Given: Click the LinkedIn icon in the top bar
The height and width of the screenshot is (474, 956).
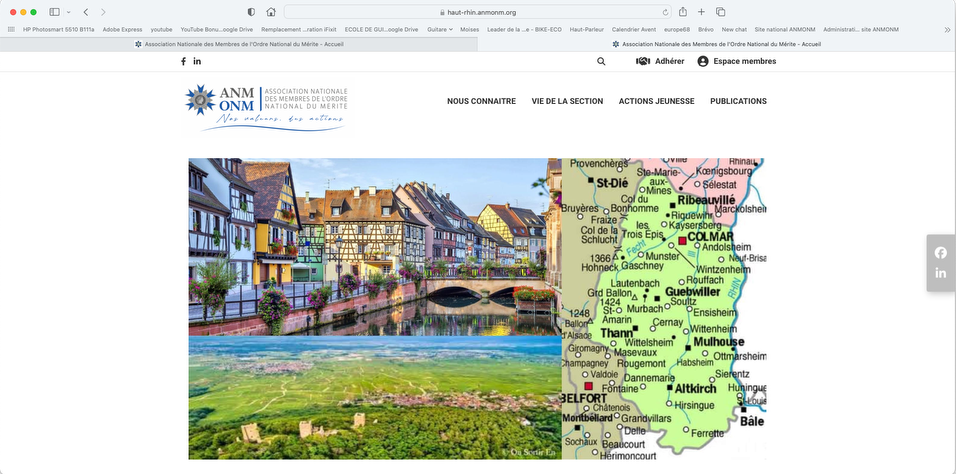Looking at the screenshot, I should pyautogui.click(x=197, y=62).
